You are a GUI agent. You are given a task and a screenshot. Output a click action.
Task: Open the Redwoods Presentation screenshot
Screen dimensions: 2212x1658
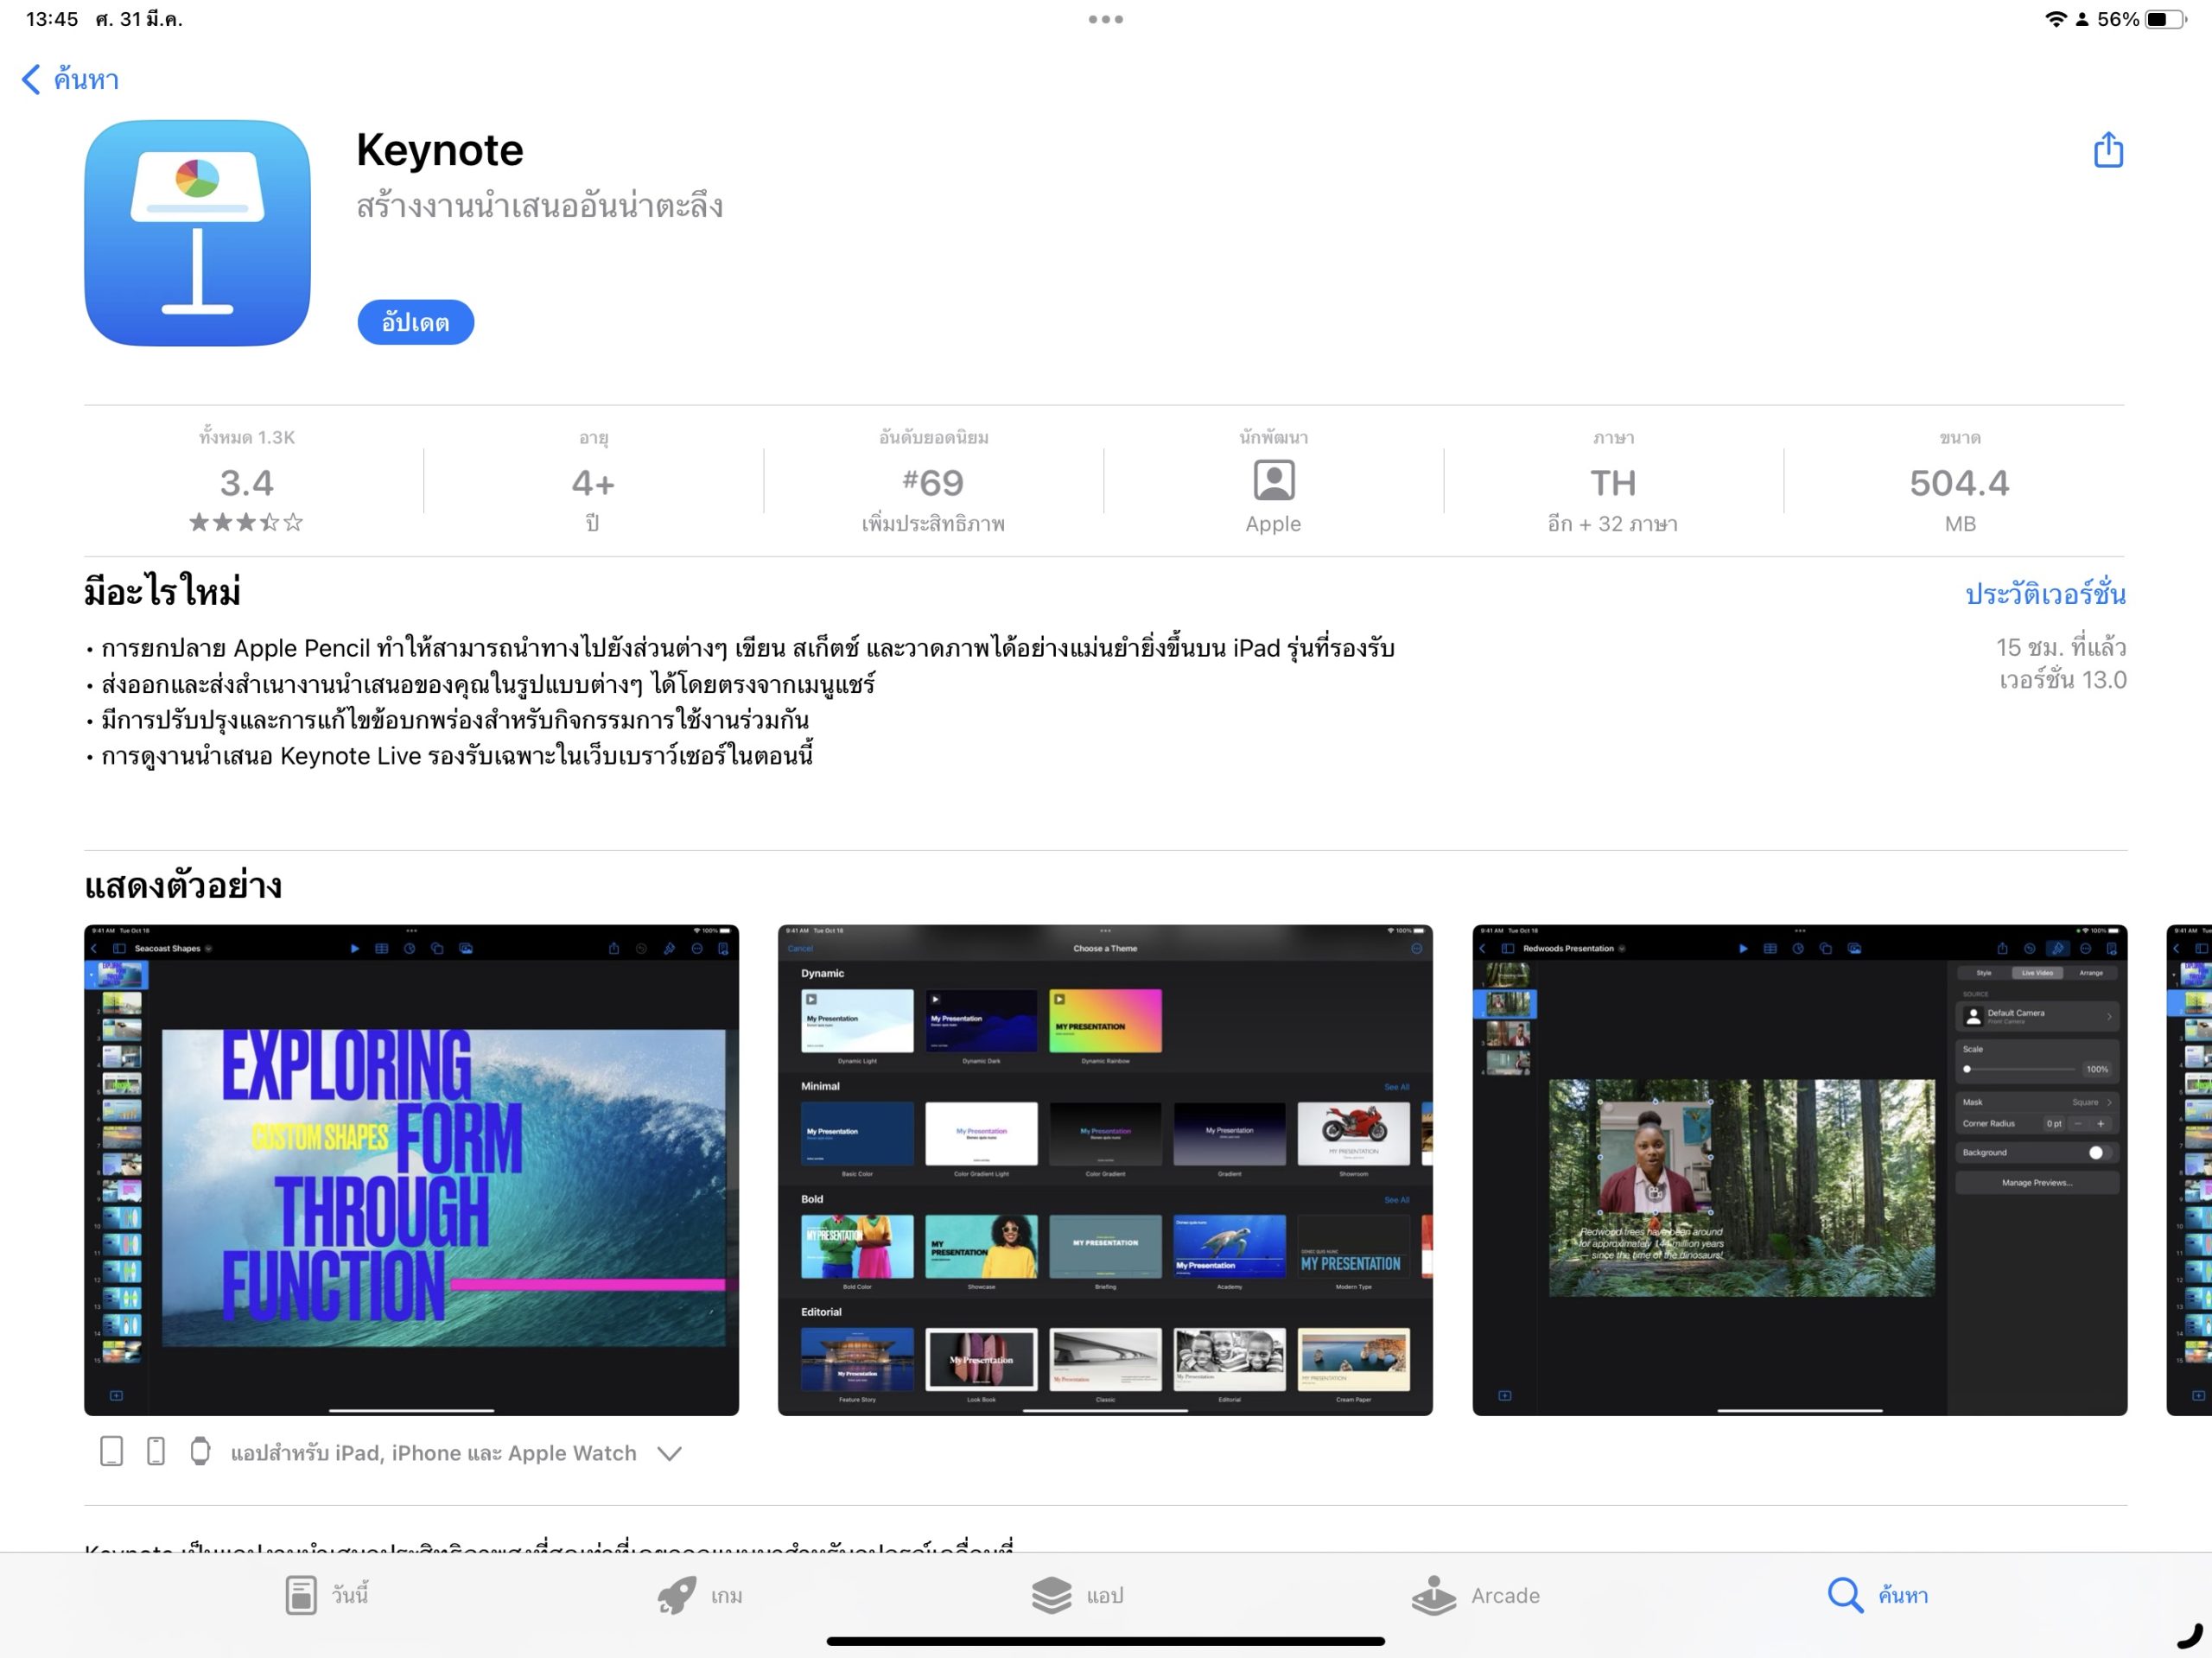tap(1798, 1169)
